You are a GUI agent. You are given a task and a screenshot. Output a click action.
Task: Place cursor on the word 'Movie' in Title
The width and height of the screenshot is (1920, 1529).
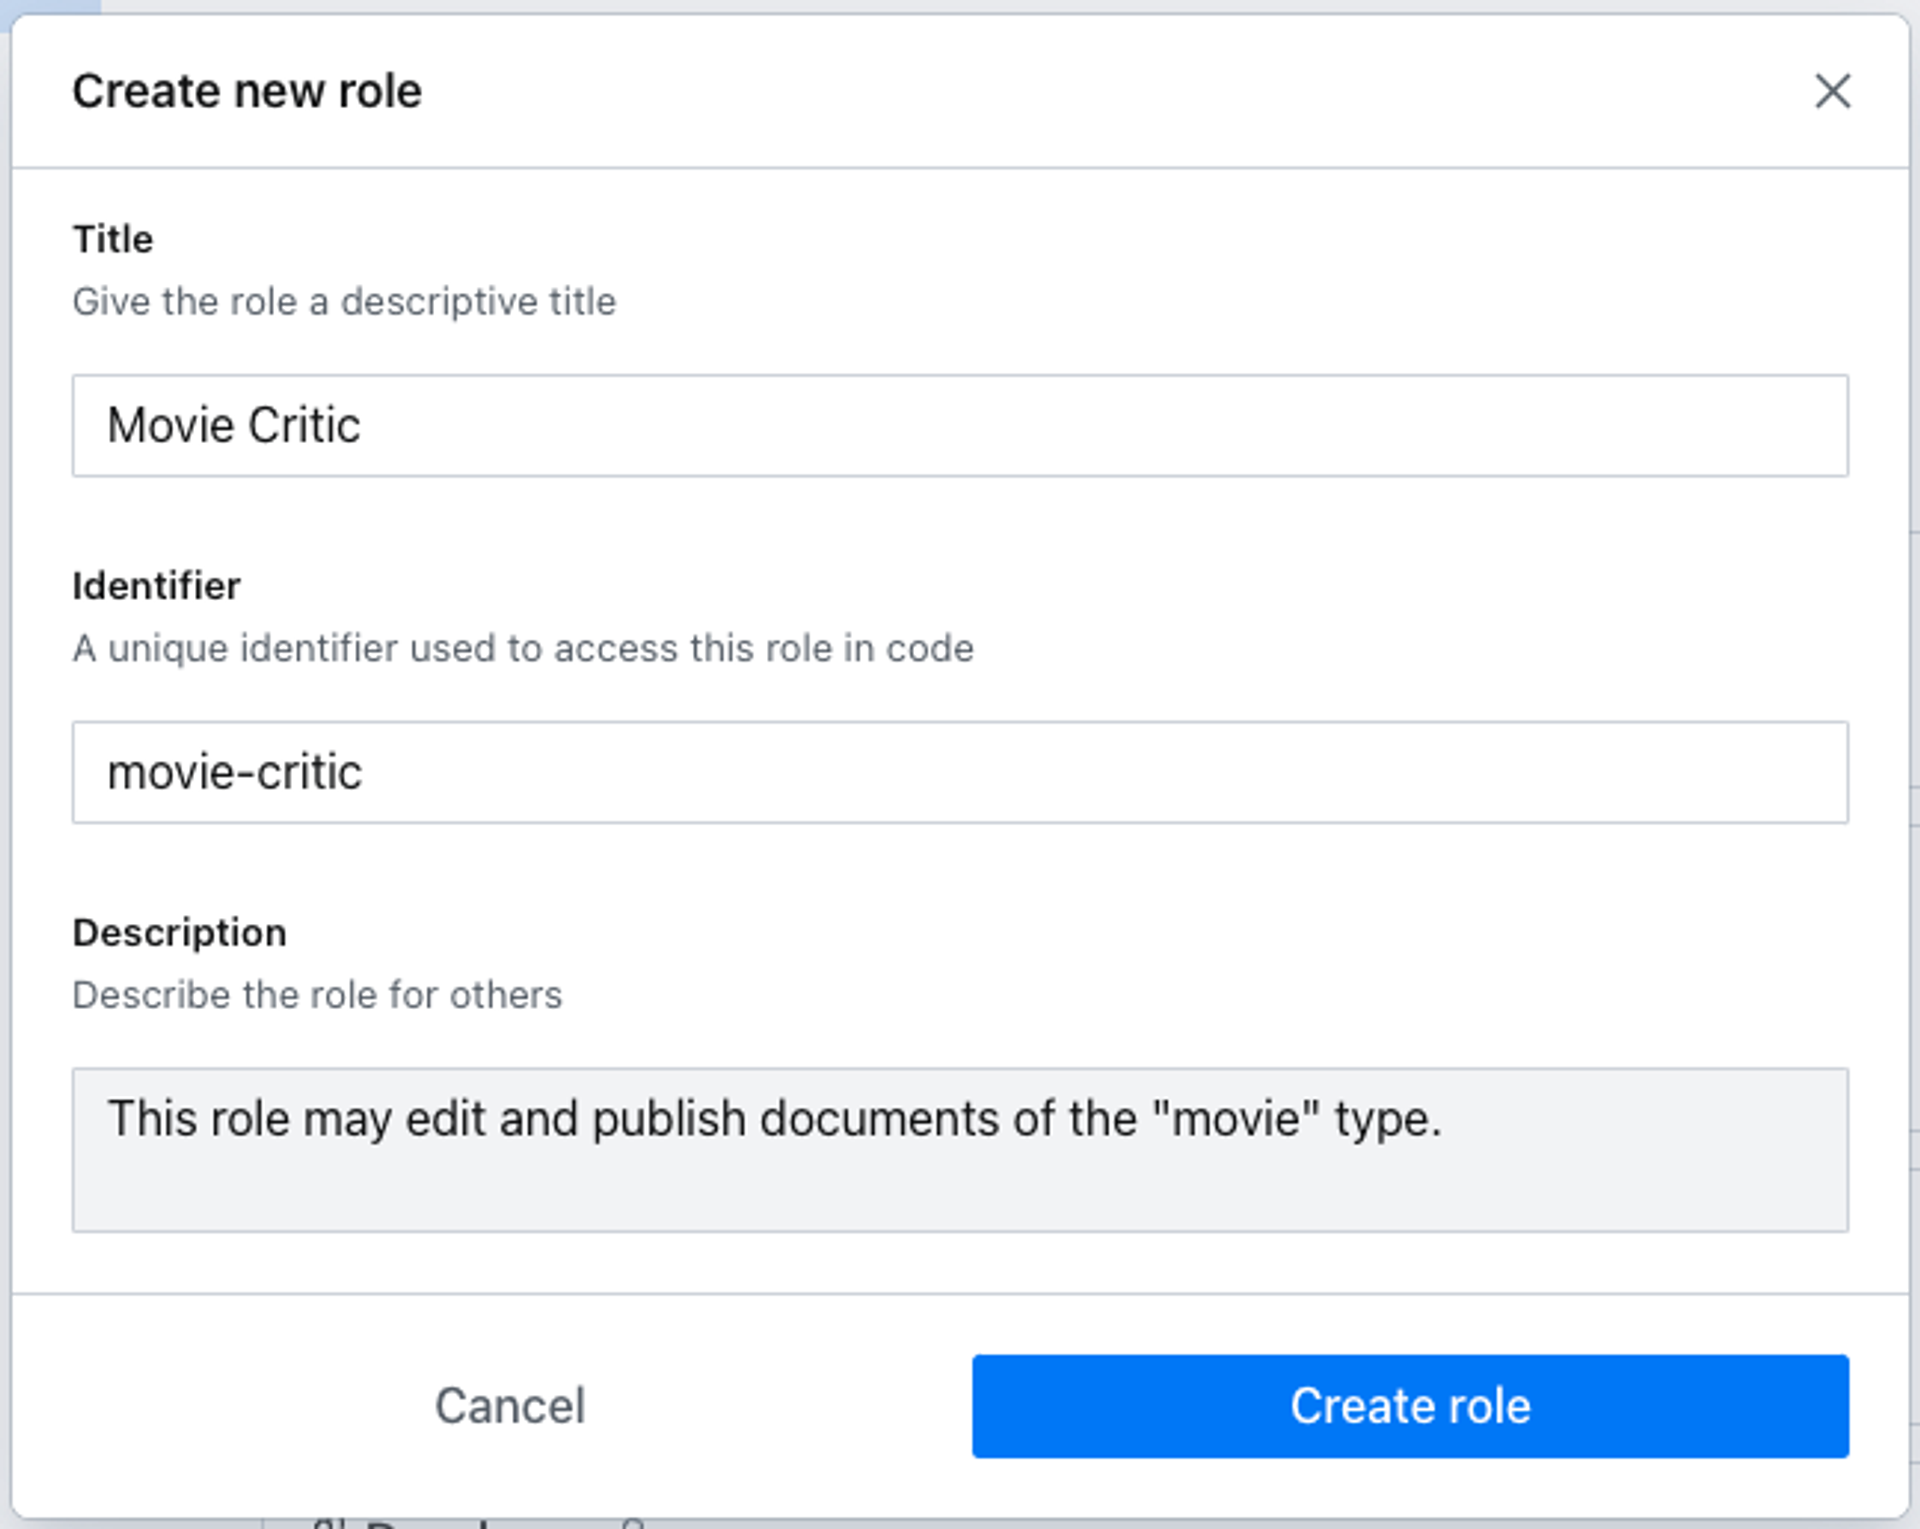pyautogui.click(x=170, y=426)
